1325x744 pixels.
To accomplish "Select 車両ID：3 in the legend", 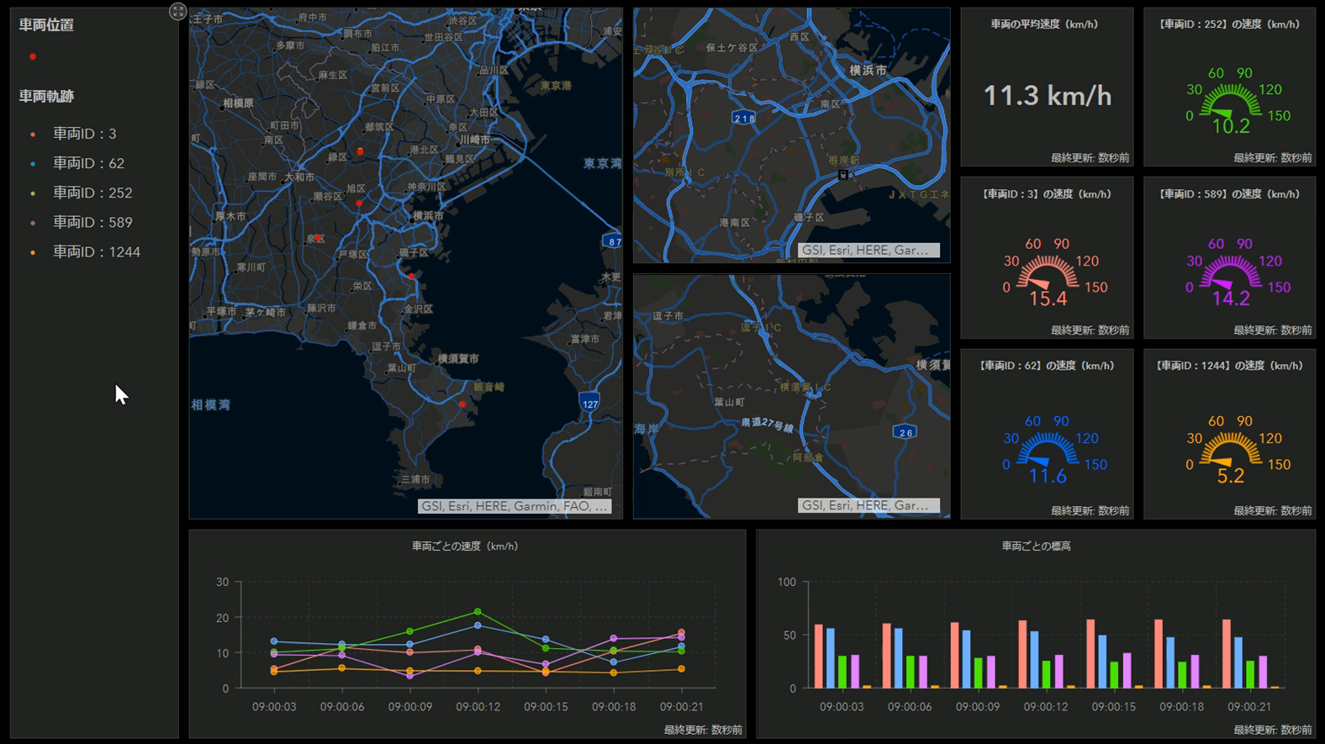I will tap(85, 134).
